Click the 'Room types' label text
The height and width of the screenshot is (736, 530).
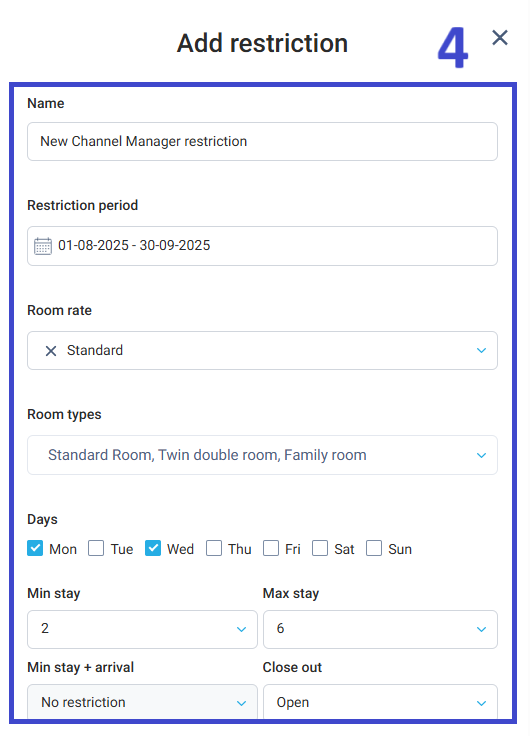64,414
